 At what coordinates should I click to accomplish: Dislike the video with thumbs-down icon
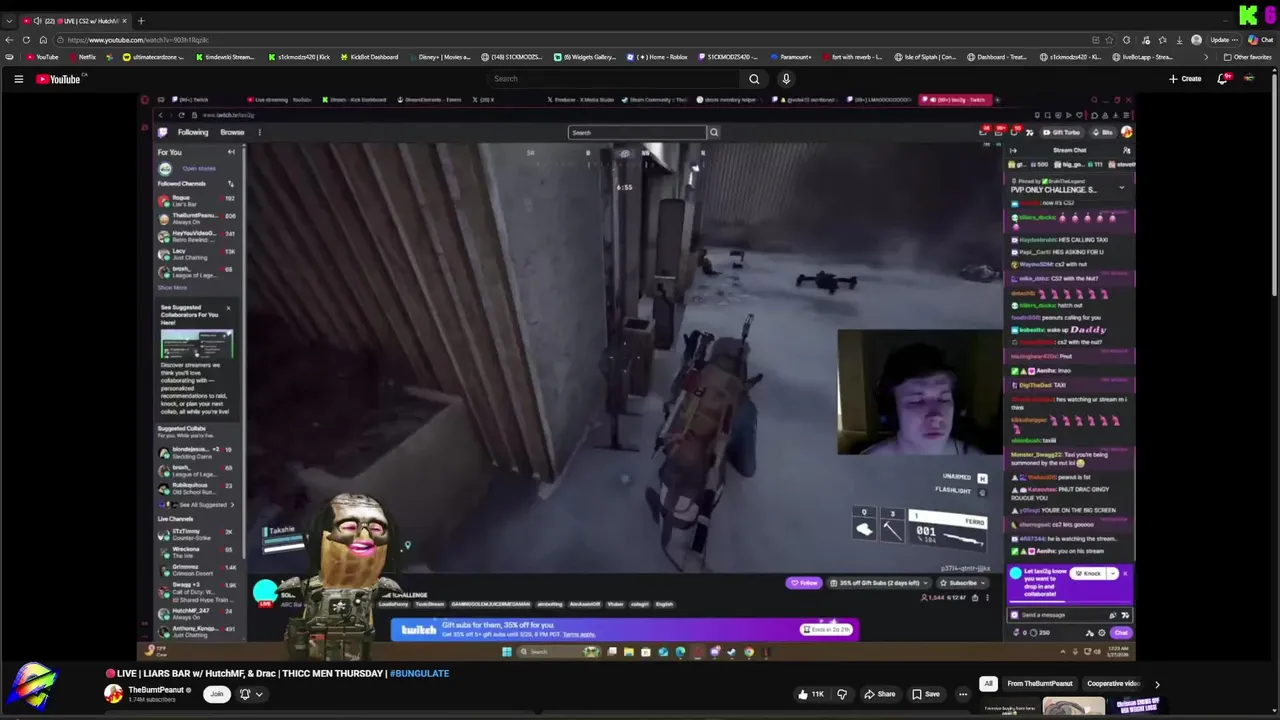(x=842, y=694)
